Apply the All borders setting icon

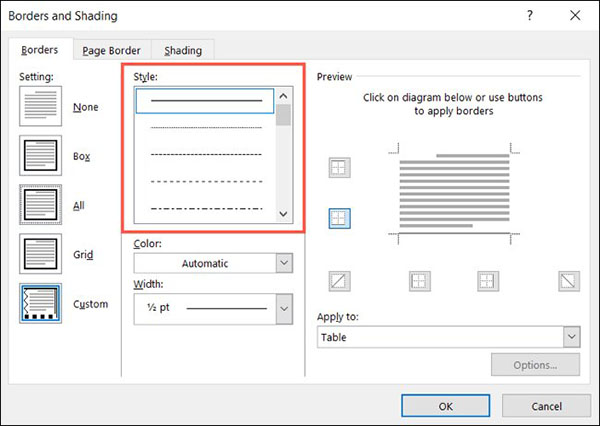[x=40, y=205]
